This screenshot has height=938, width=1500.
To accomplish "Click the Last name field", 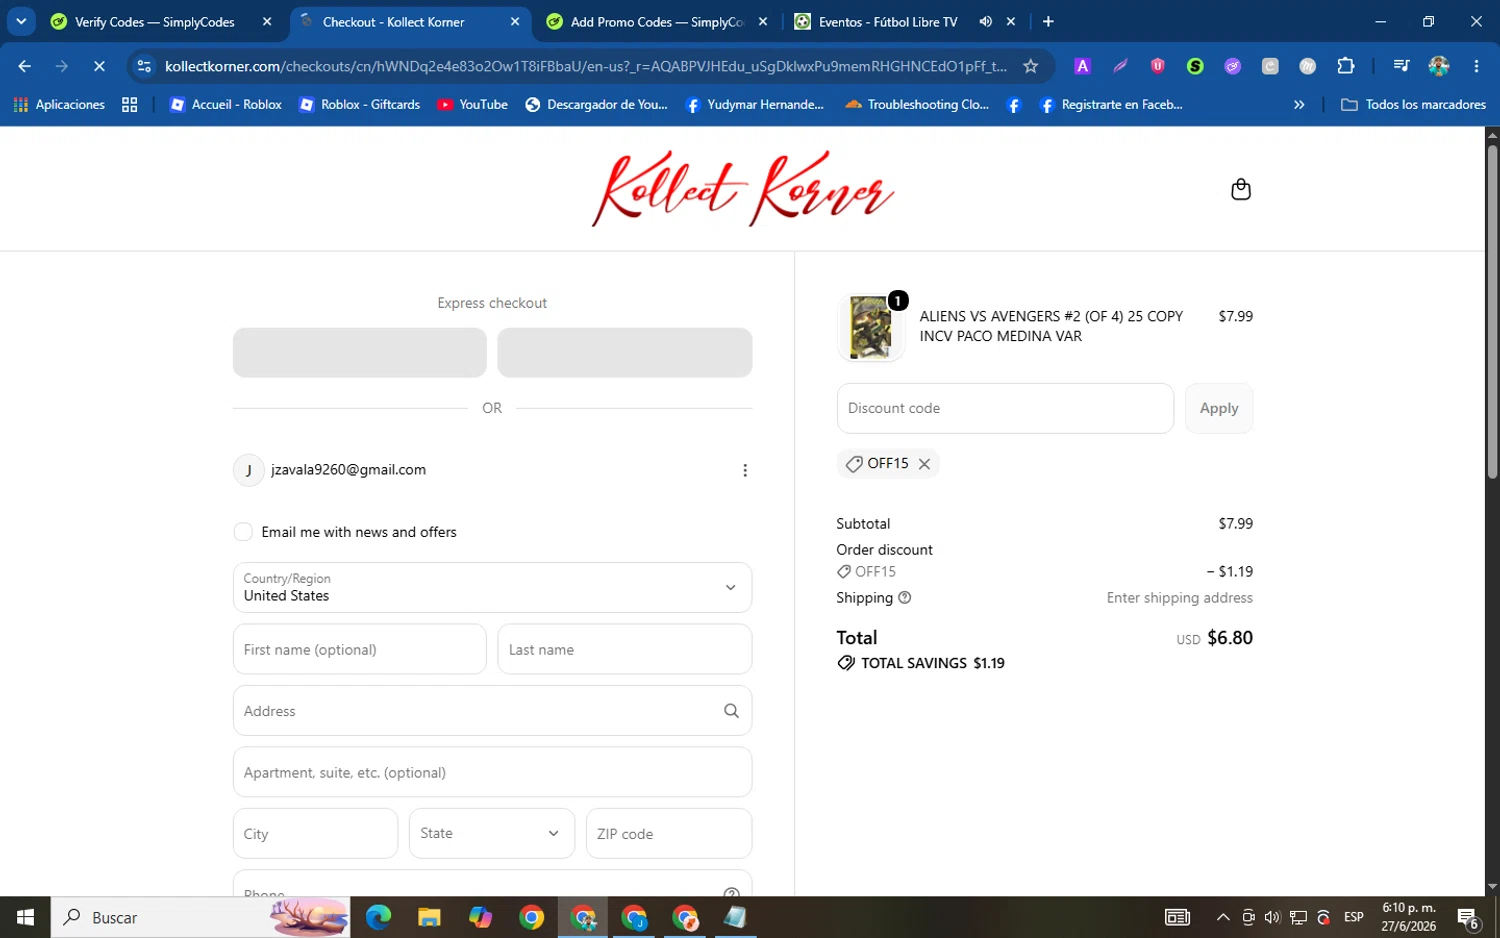I will [x=625, y=649].
